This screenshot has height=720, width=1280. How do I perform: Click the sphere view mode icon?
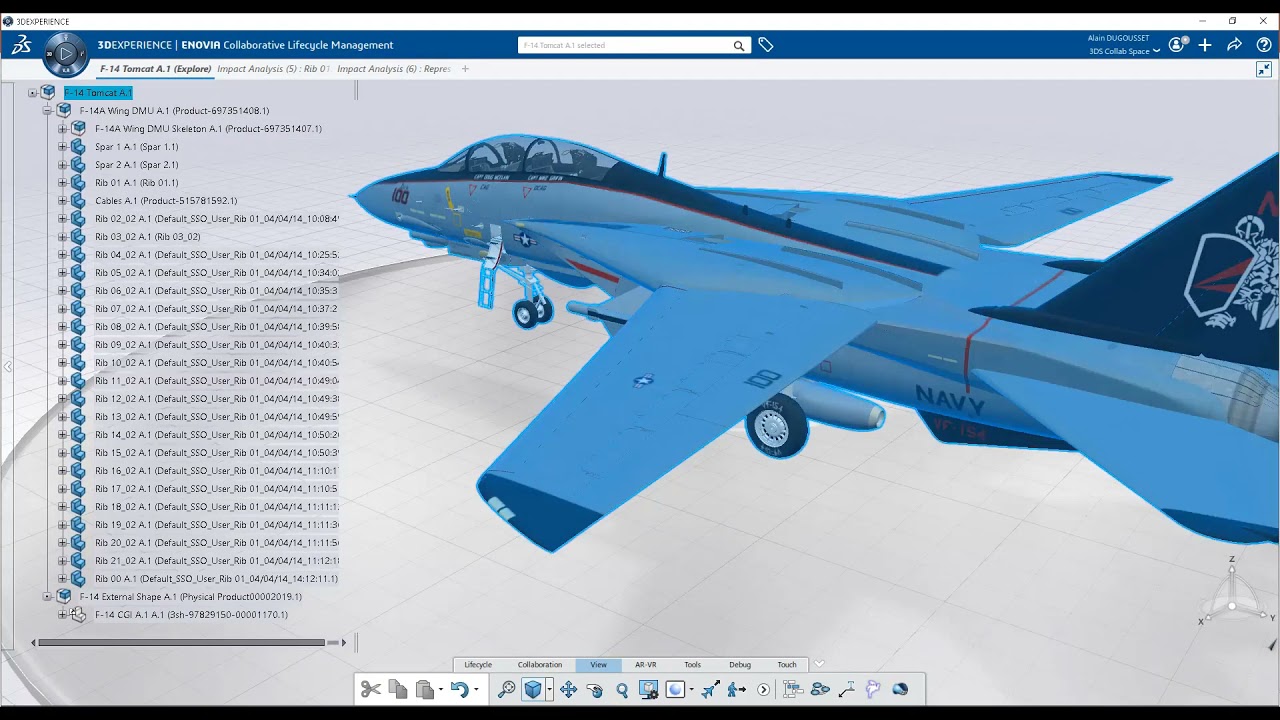pyautogui.click(x=675, y=689)
